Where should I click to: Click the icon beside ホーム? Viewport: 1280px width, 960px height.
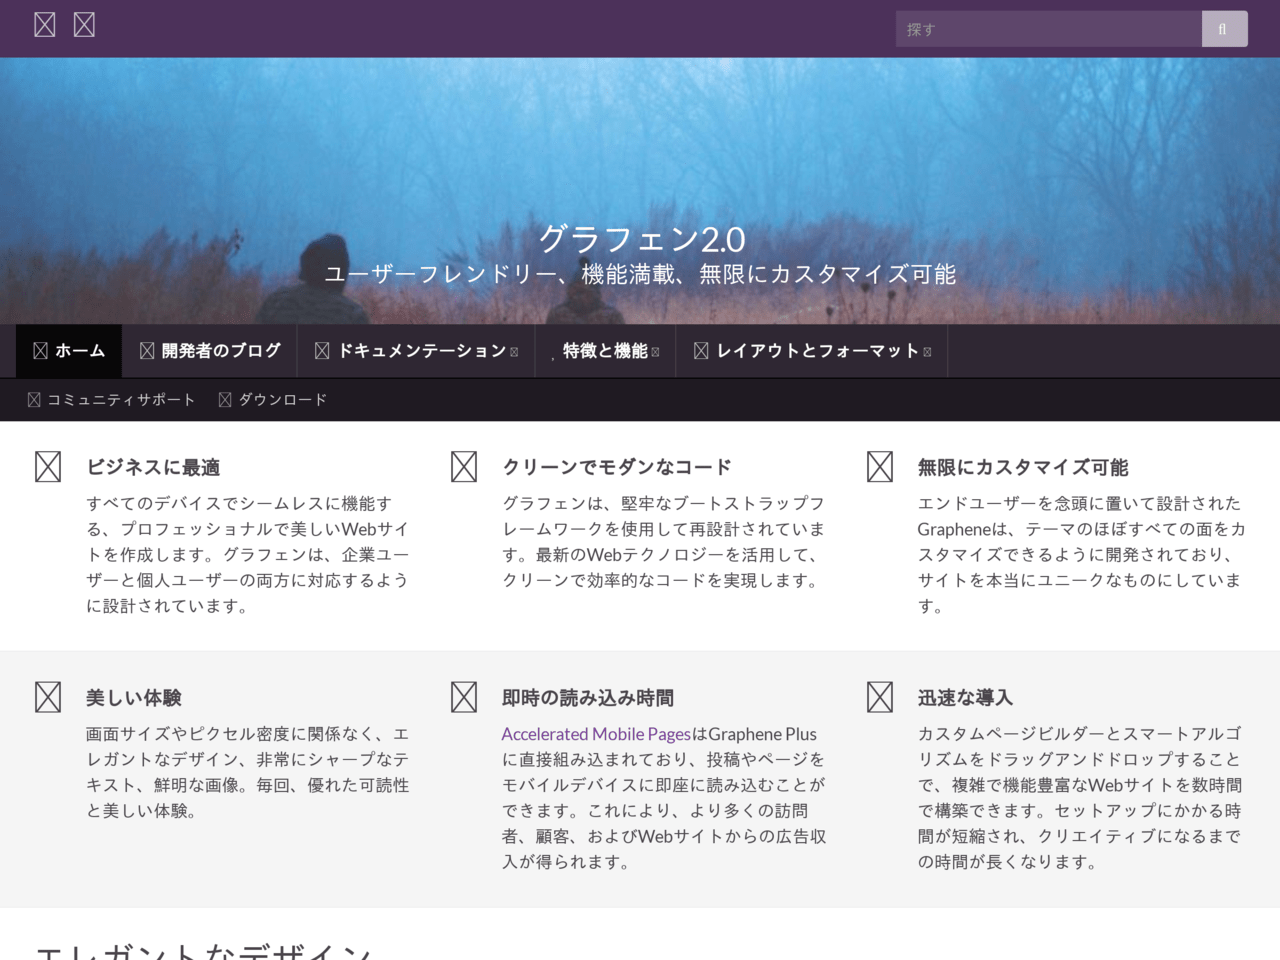[40, 351]
